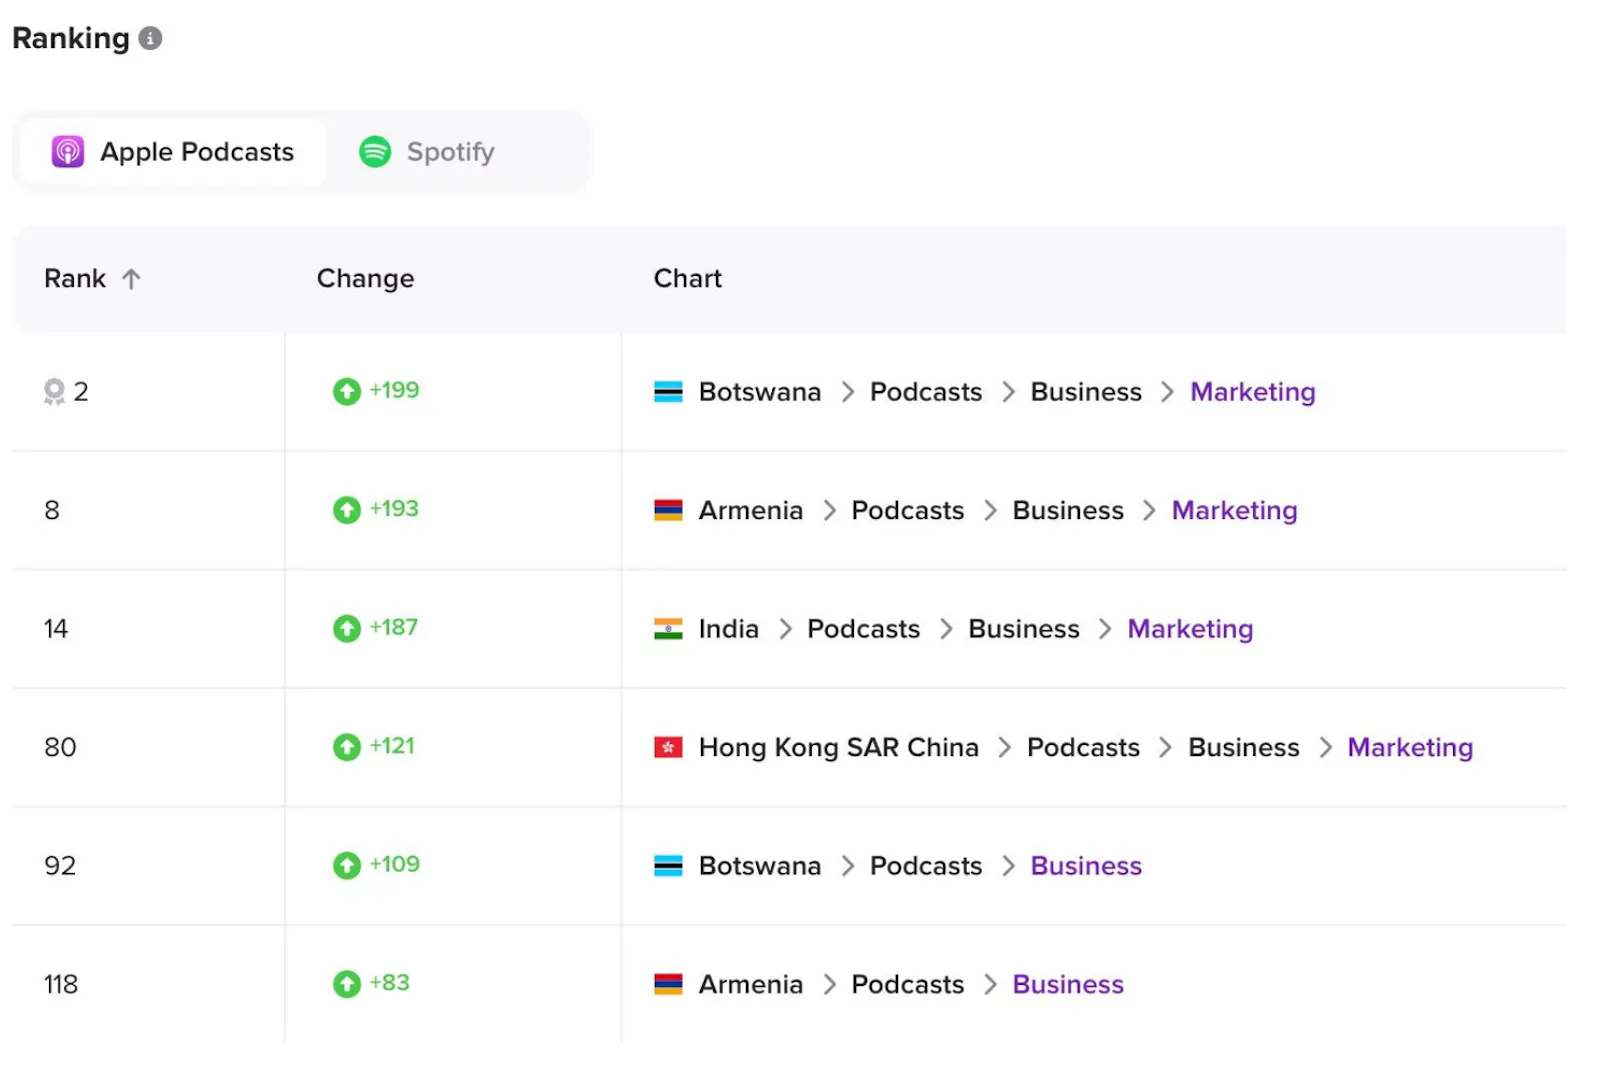Click the Change column header

pyautogui.click(x=365, y=279)
